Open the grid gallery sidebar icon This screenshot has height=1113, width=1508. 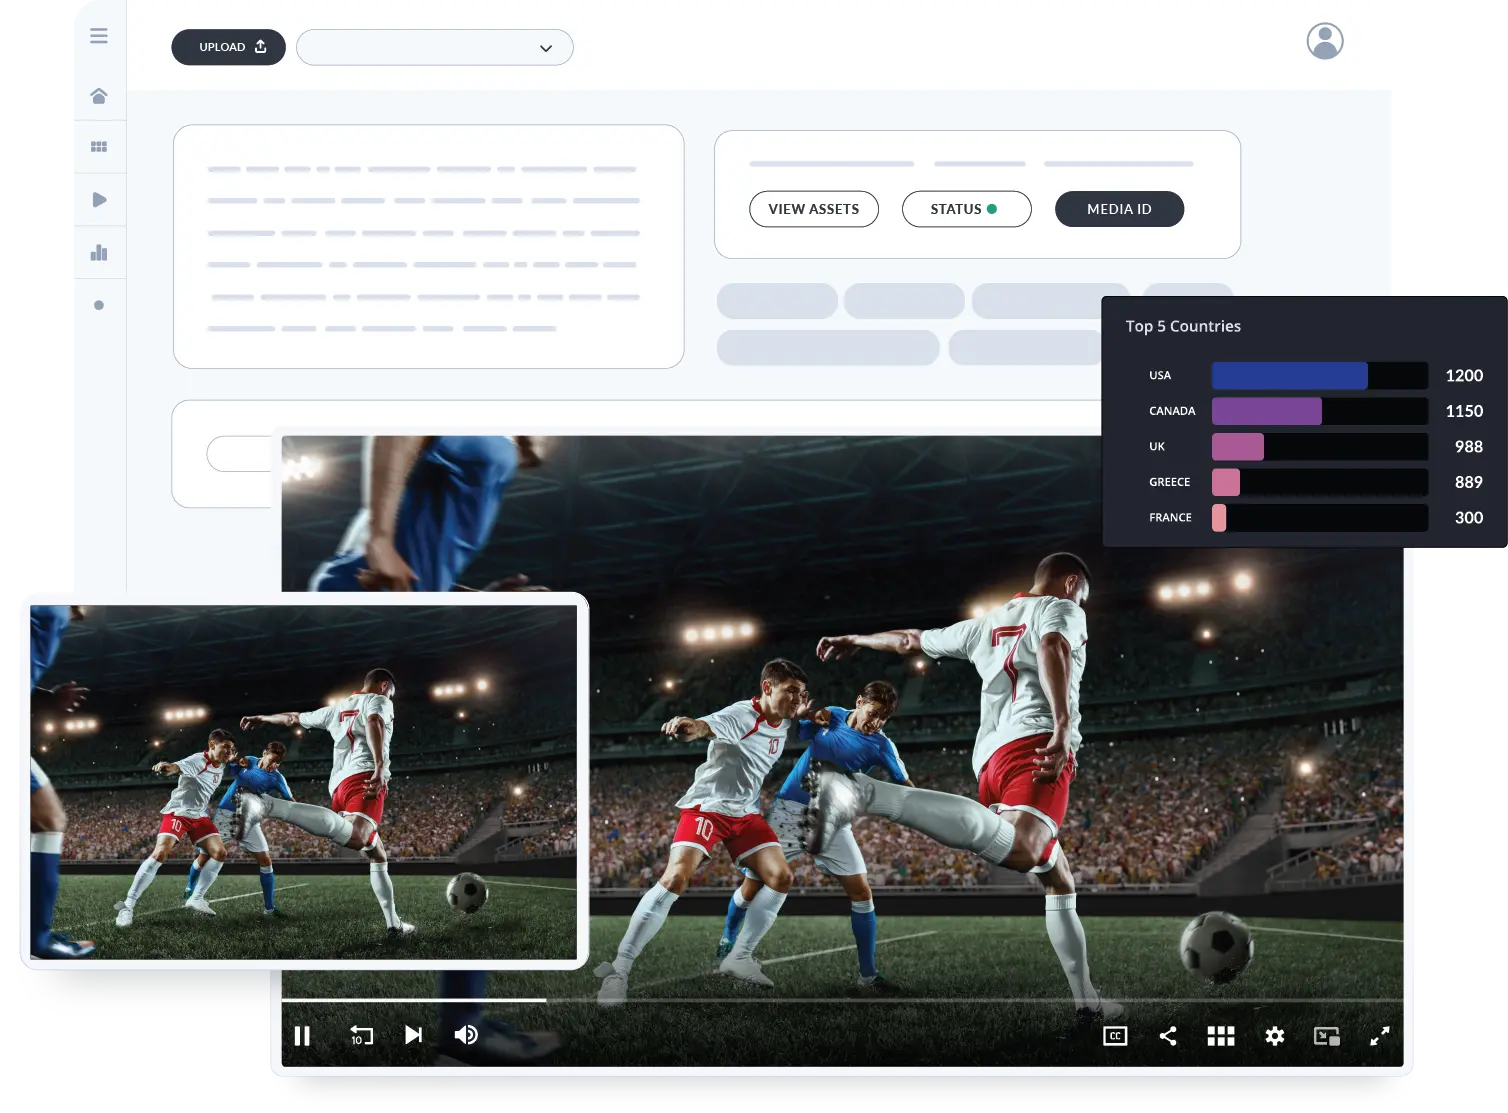coord(99,147)
